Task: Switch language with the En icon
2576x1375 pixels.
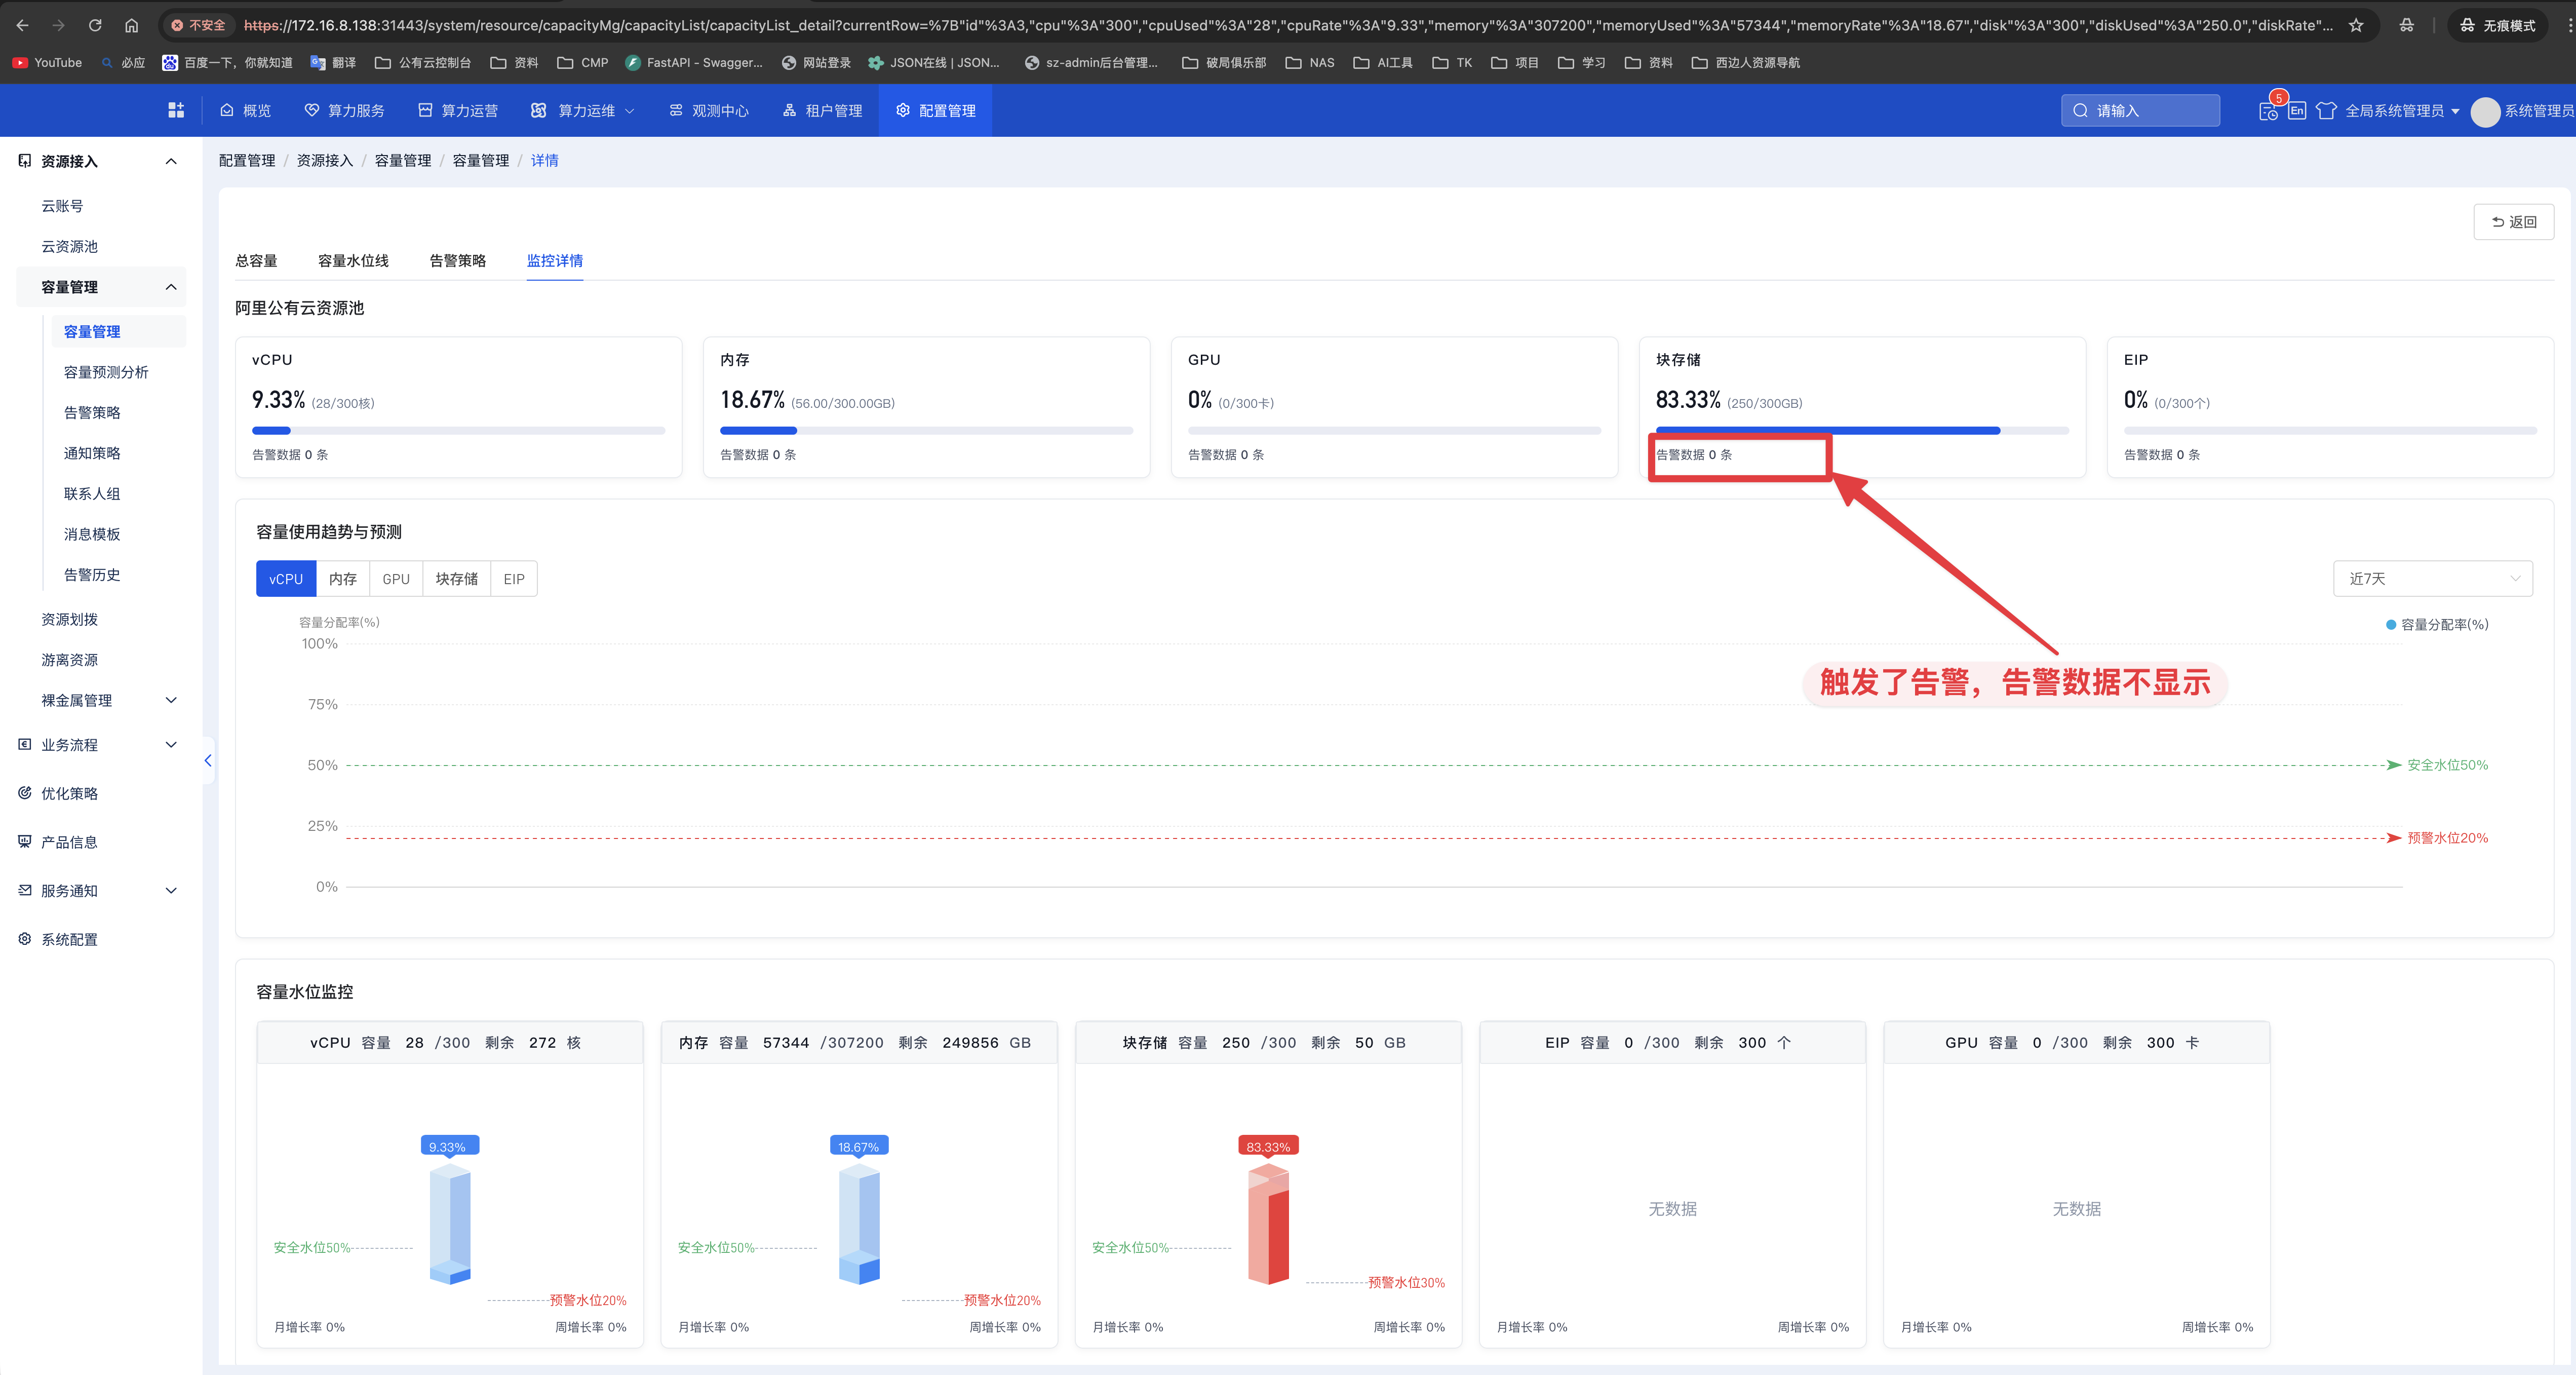Action: click(x=2297, y=110)
